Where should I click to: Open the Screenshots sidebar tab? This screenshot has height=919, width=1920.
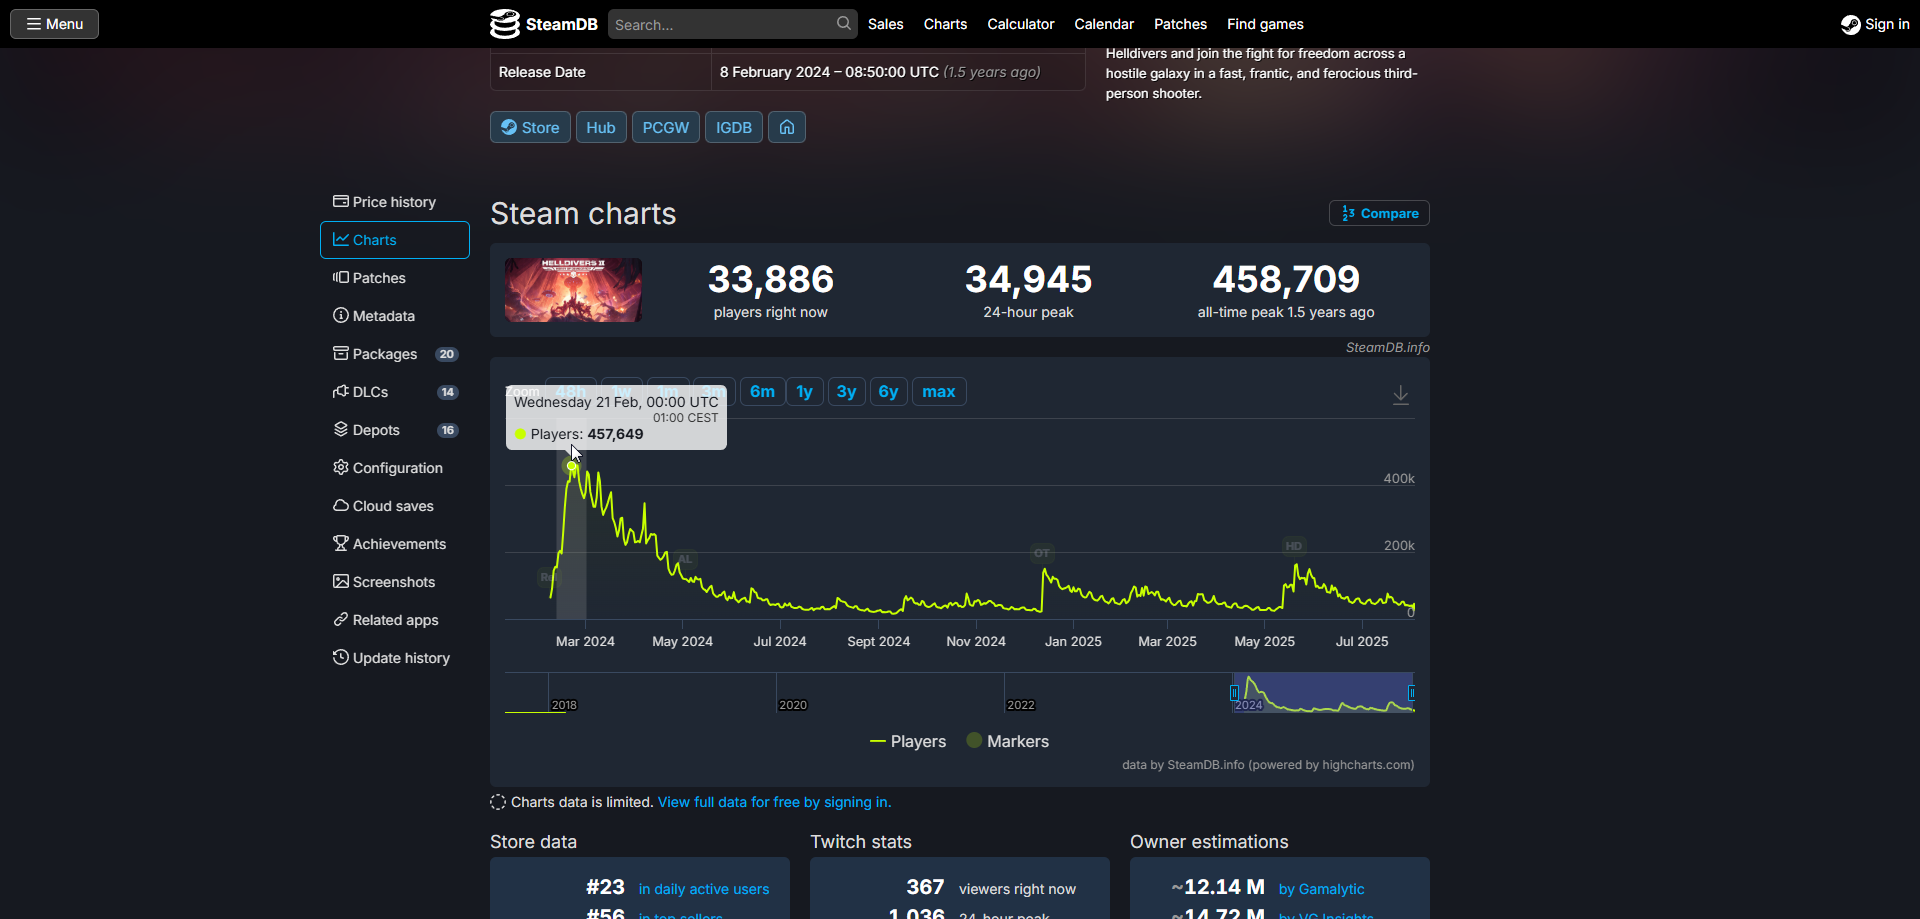coord(394,582)
